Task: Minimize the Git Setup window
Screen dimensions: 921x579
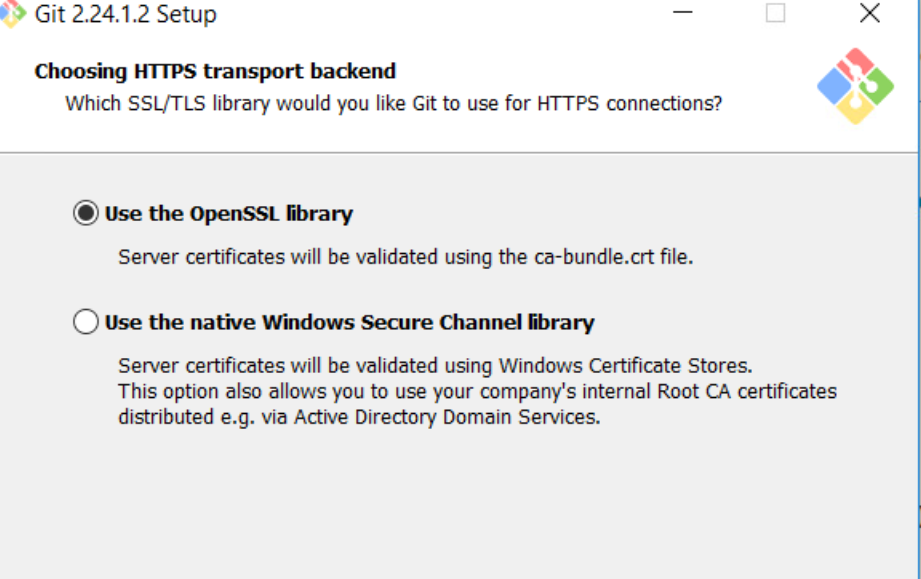Action: (x=683, y=14)
